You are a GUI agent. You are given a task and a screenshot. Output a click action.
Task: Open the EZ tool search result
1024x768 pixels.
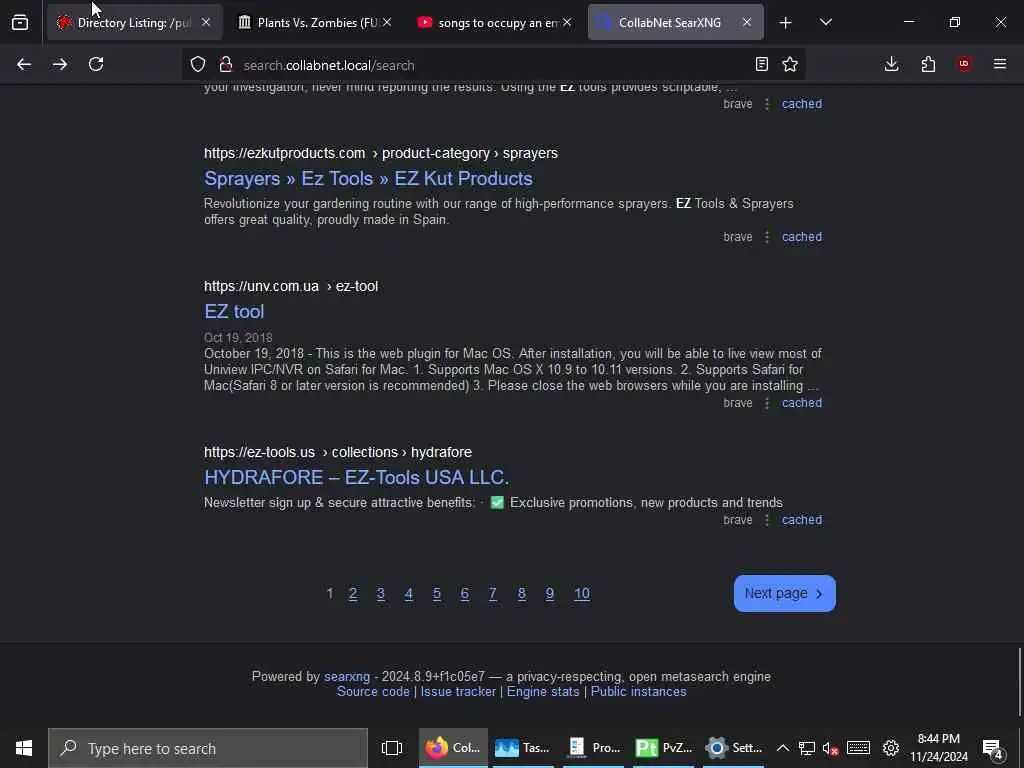pos(234,312)
